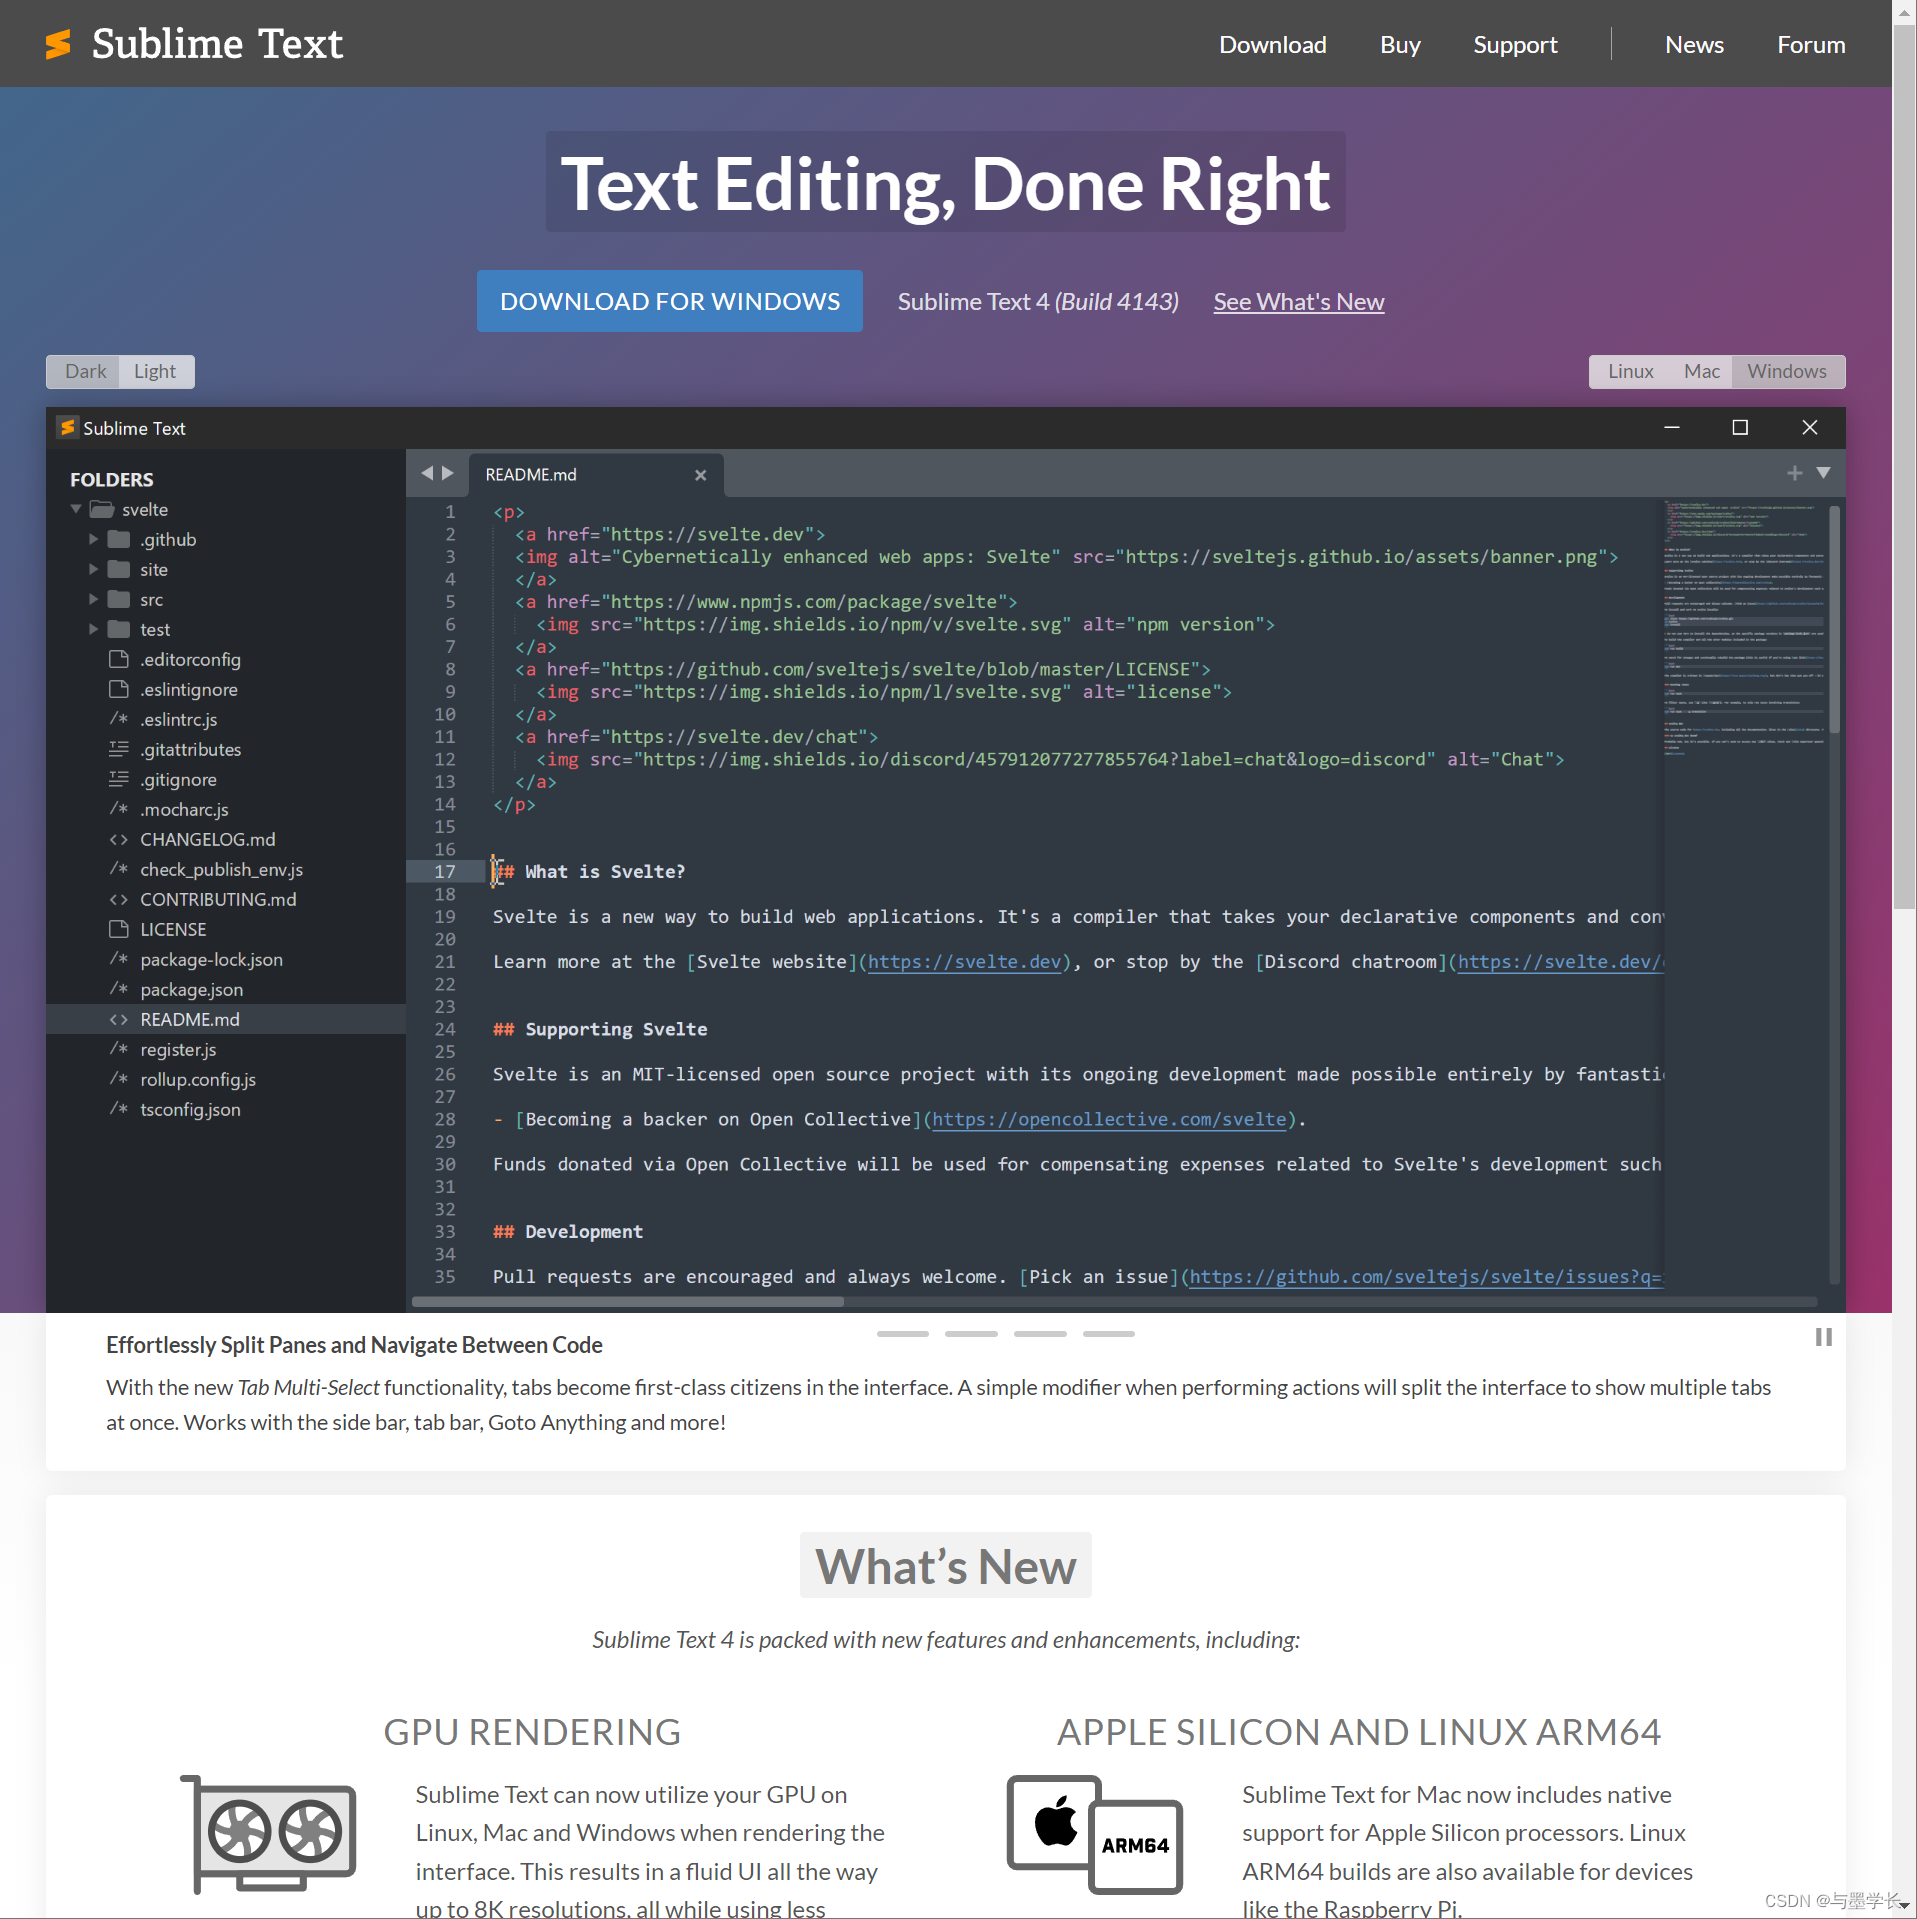Image resolution: width=1917 pixels, height=1919 pixels.
Task: Click the site folder icon
Action: click(x=119, y=569)
